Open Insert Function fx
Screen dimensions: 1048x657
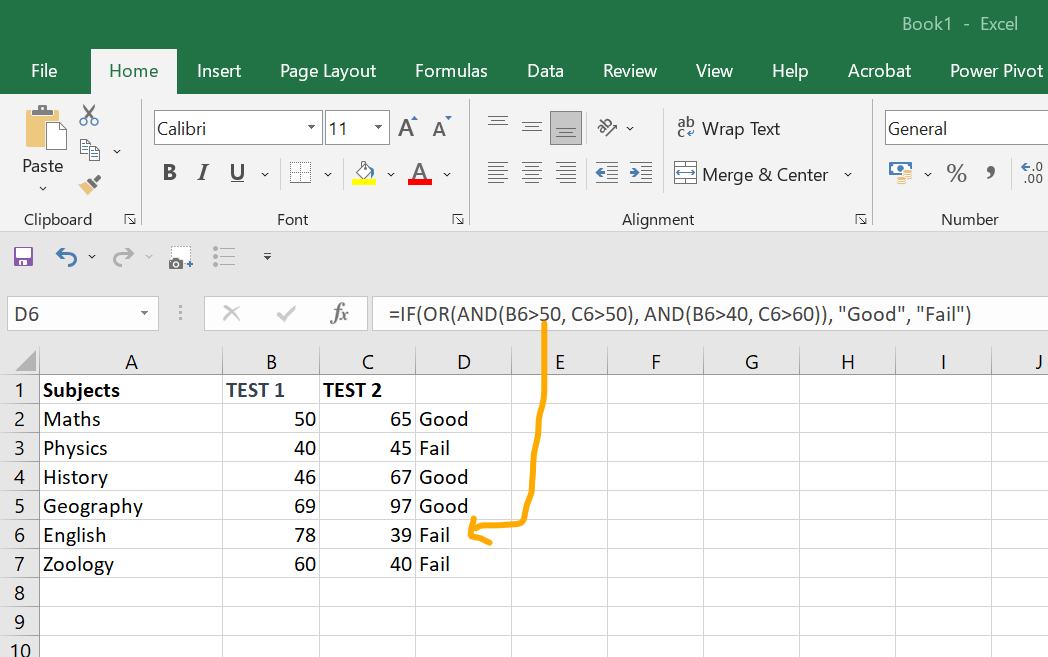click(x=340, y=313)
